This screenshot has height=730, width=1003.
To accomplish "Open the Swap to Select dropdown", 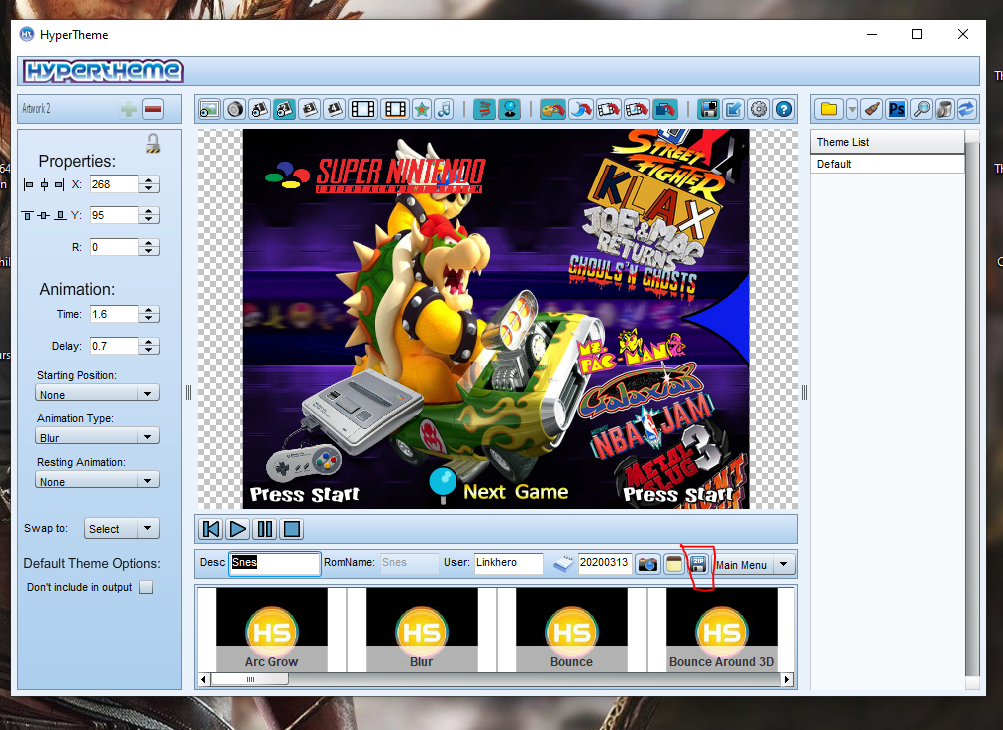I will click(122, 528).
